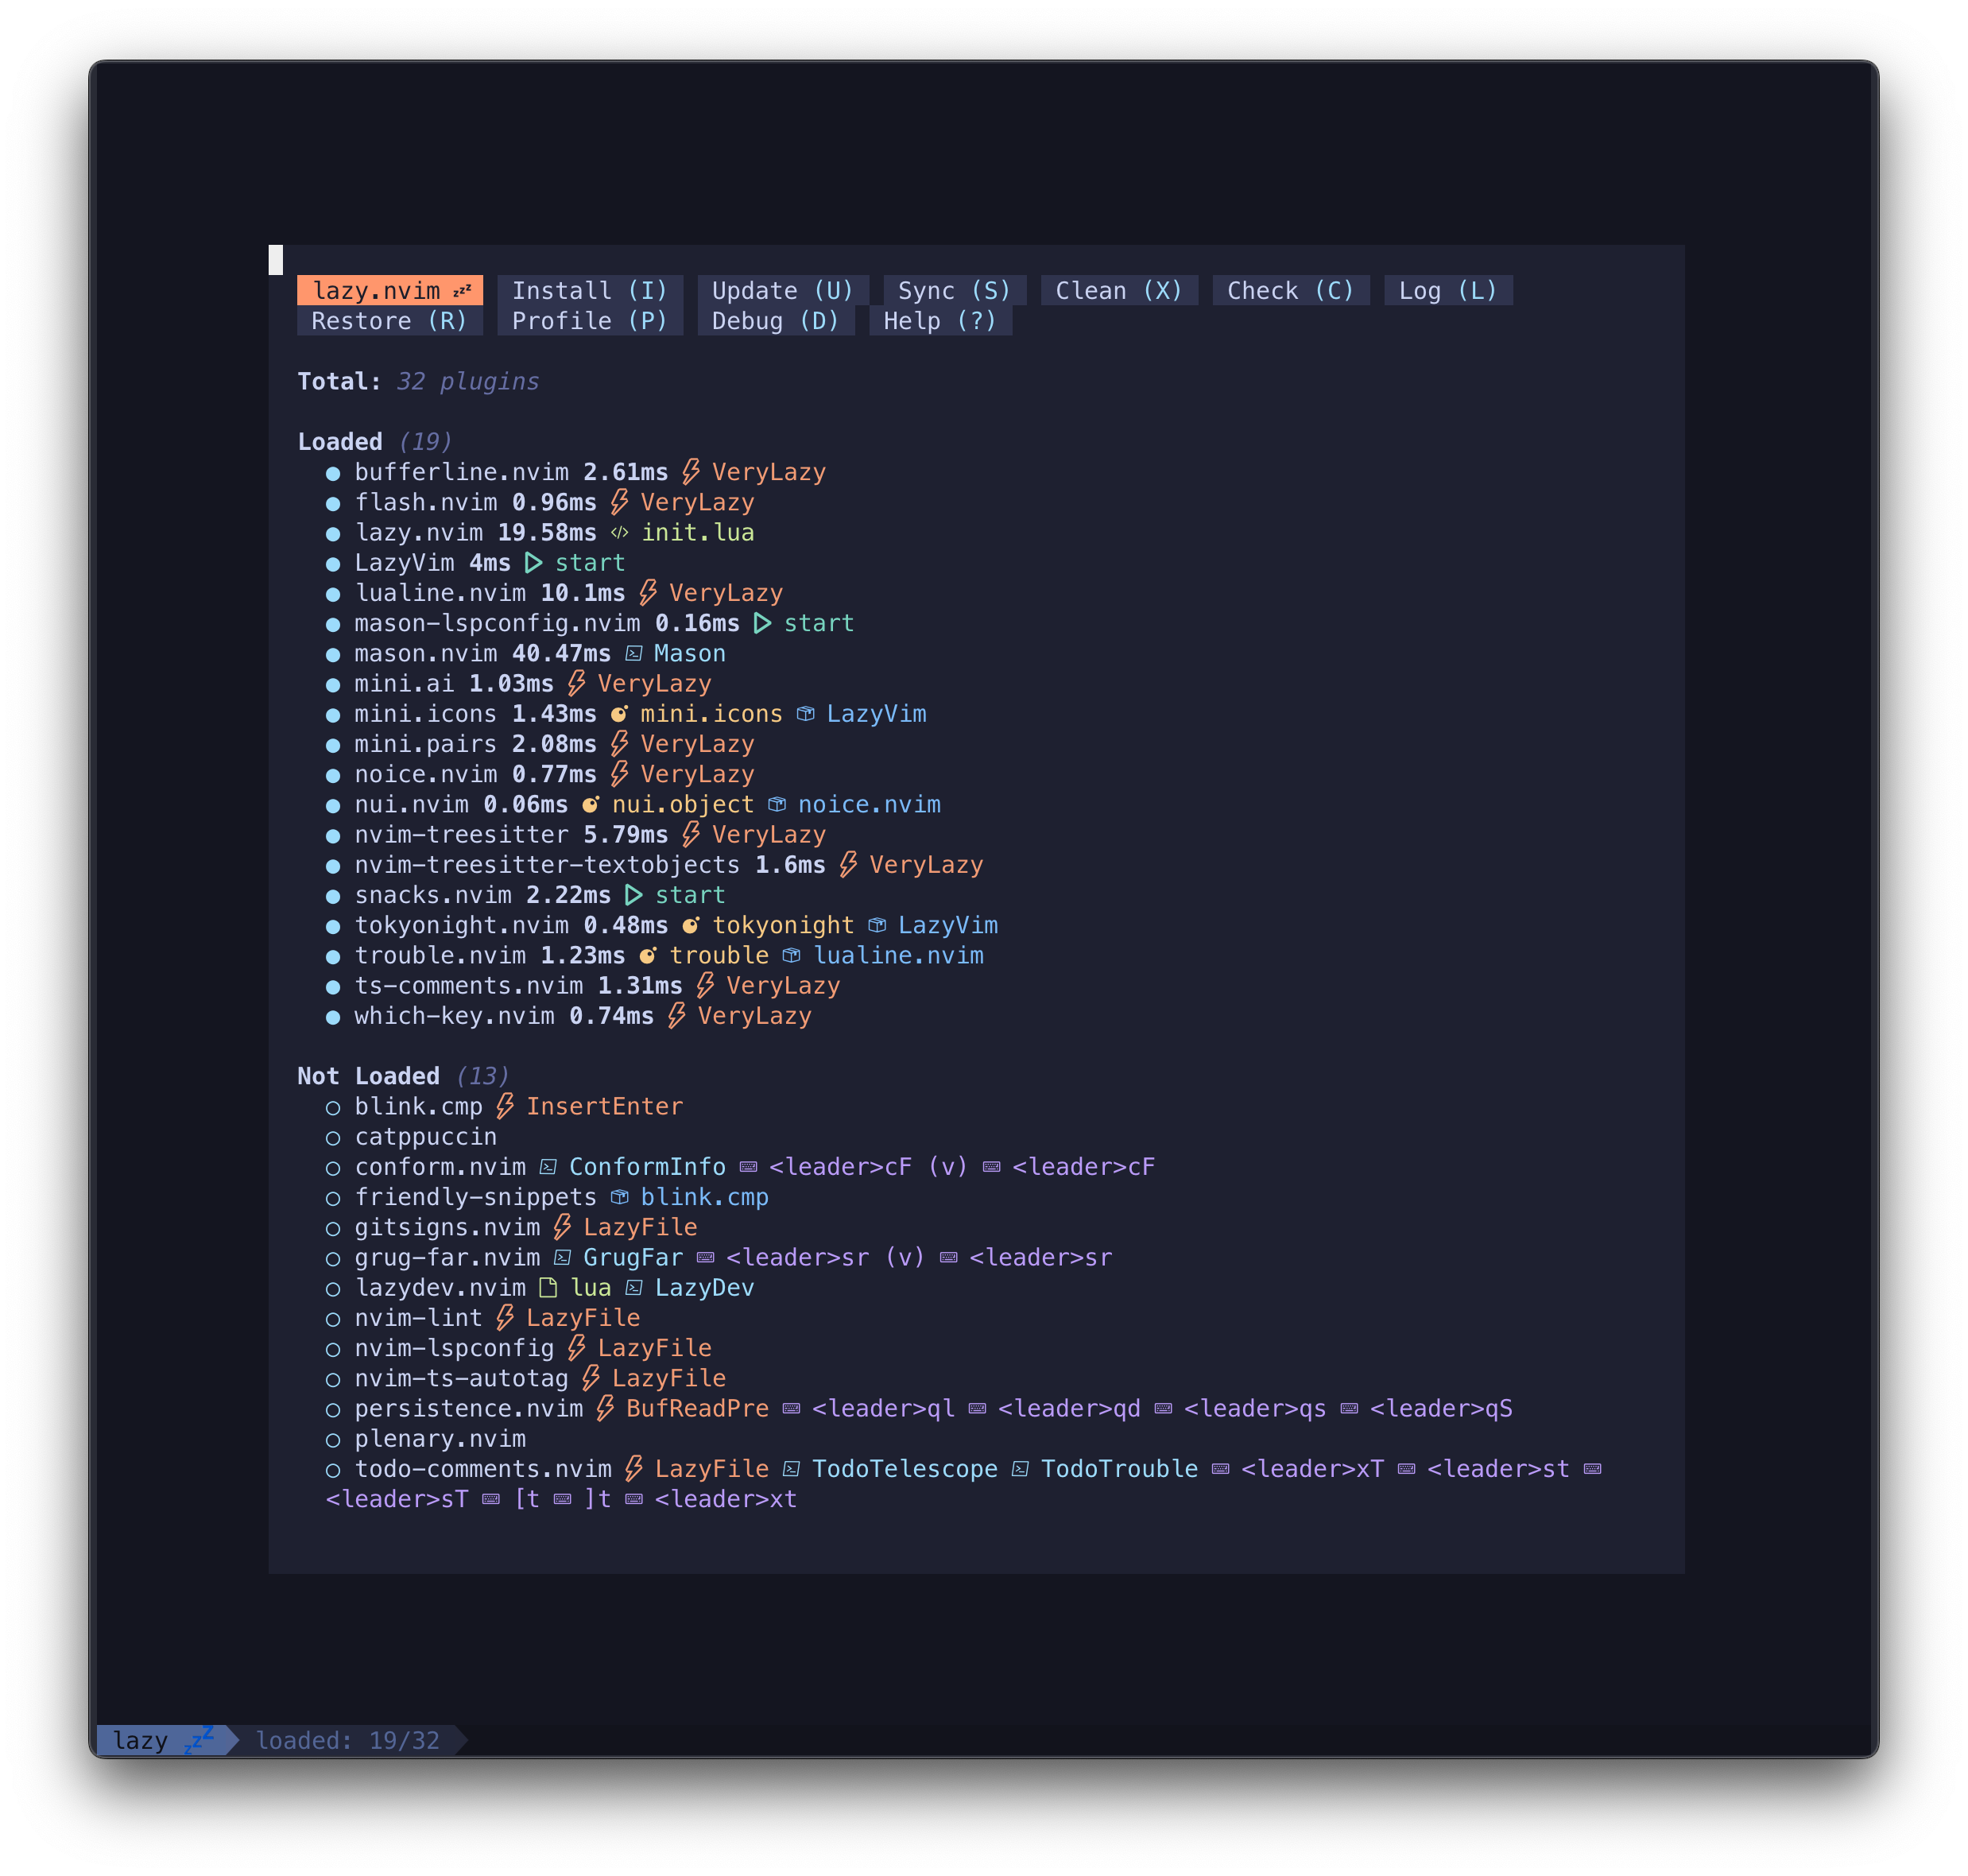Click the play icon on LazyVim row
This screenshot has width=1968, height=1876.
click(x=534, y=563)
